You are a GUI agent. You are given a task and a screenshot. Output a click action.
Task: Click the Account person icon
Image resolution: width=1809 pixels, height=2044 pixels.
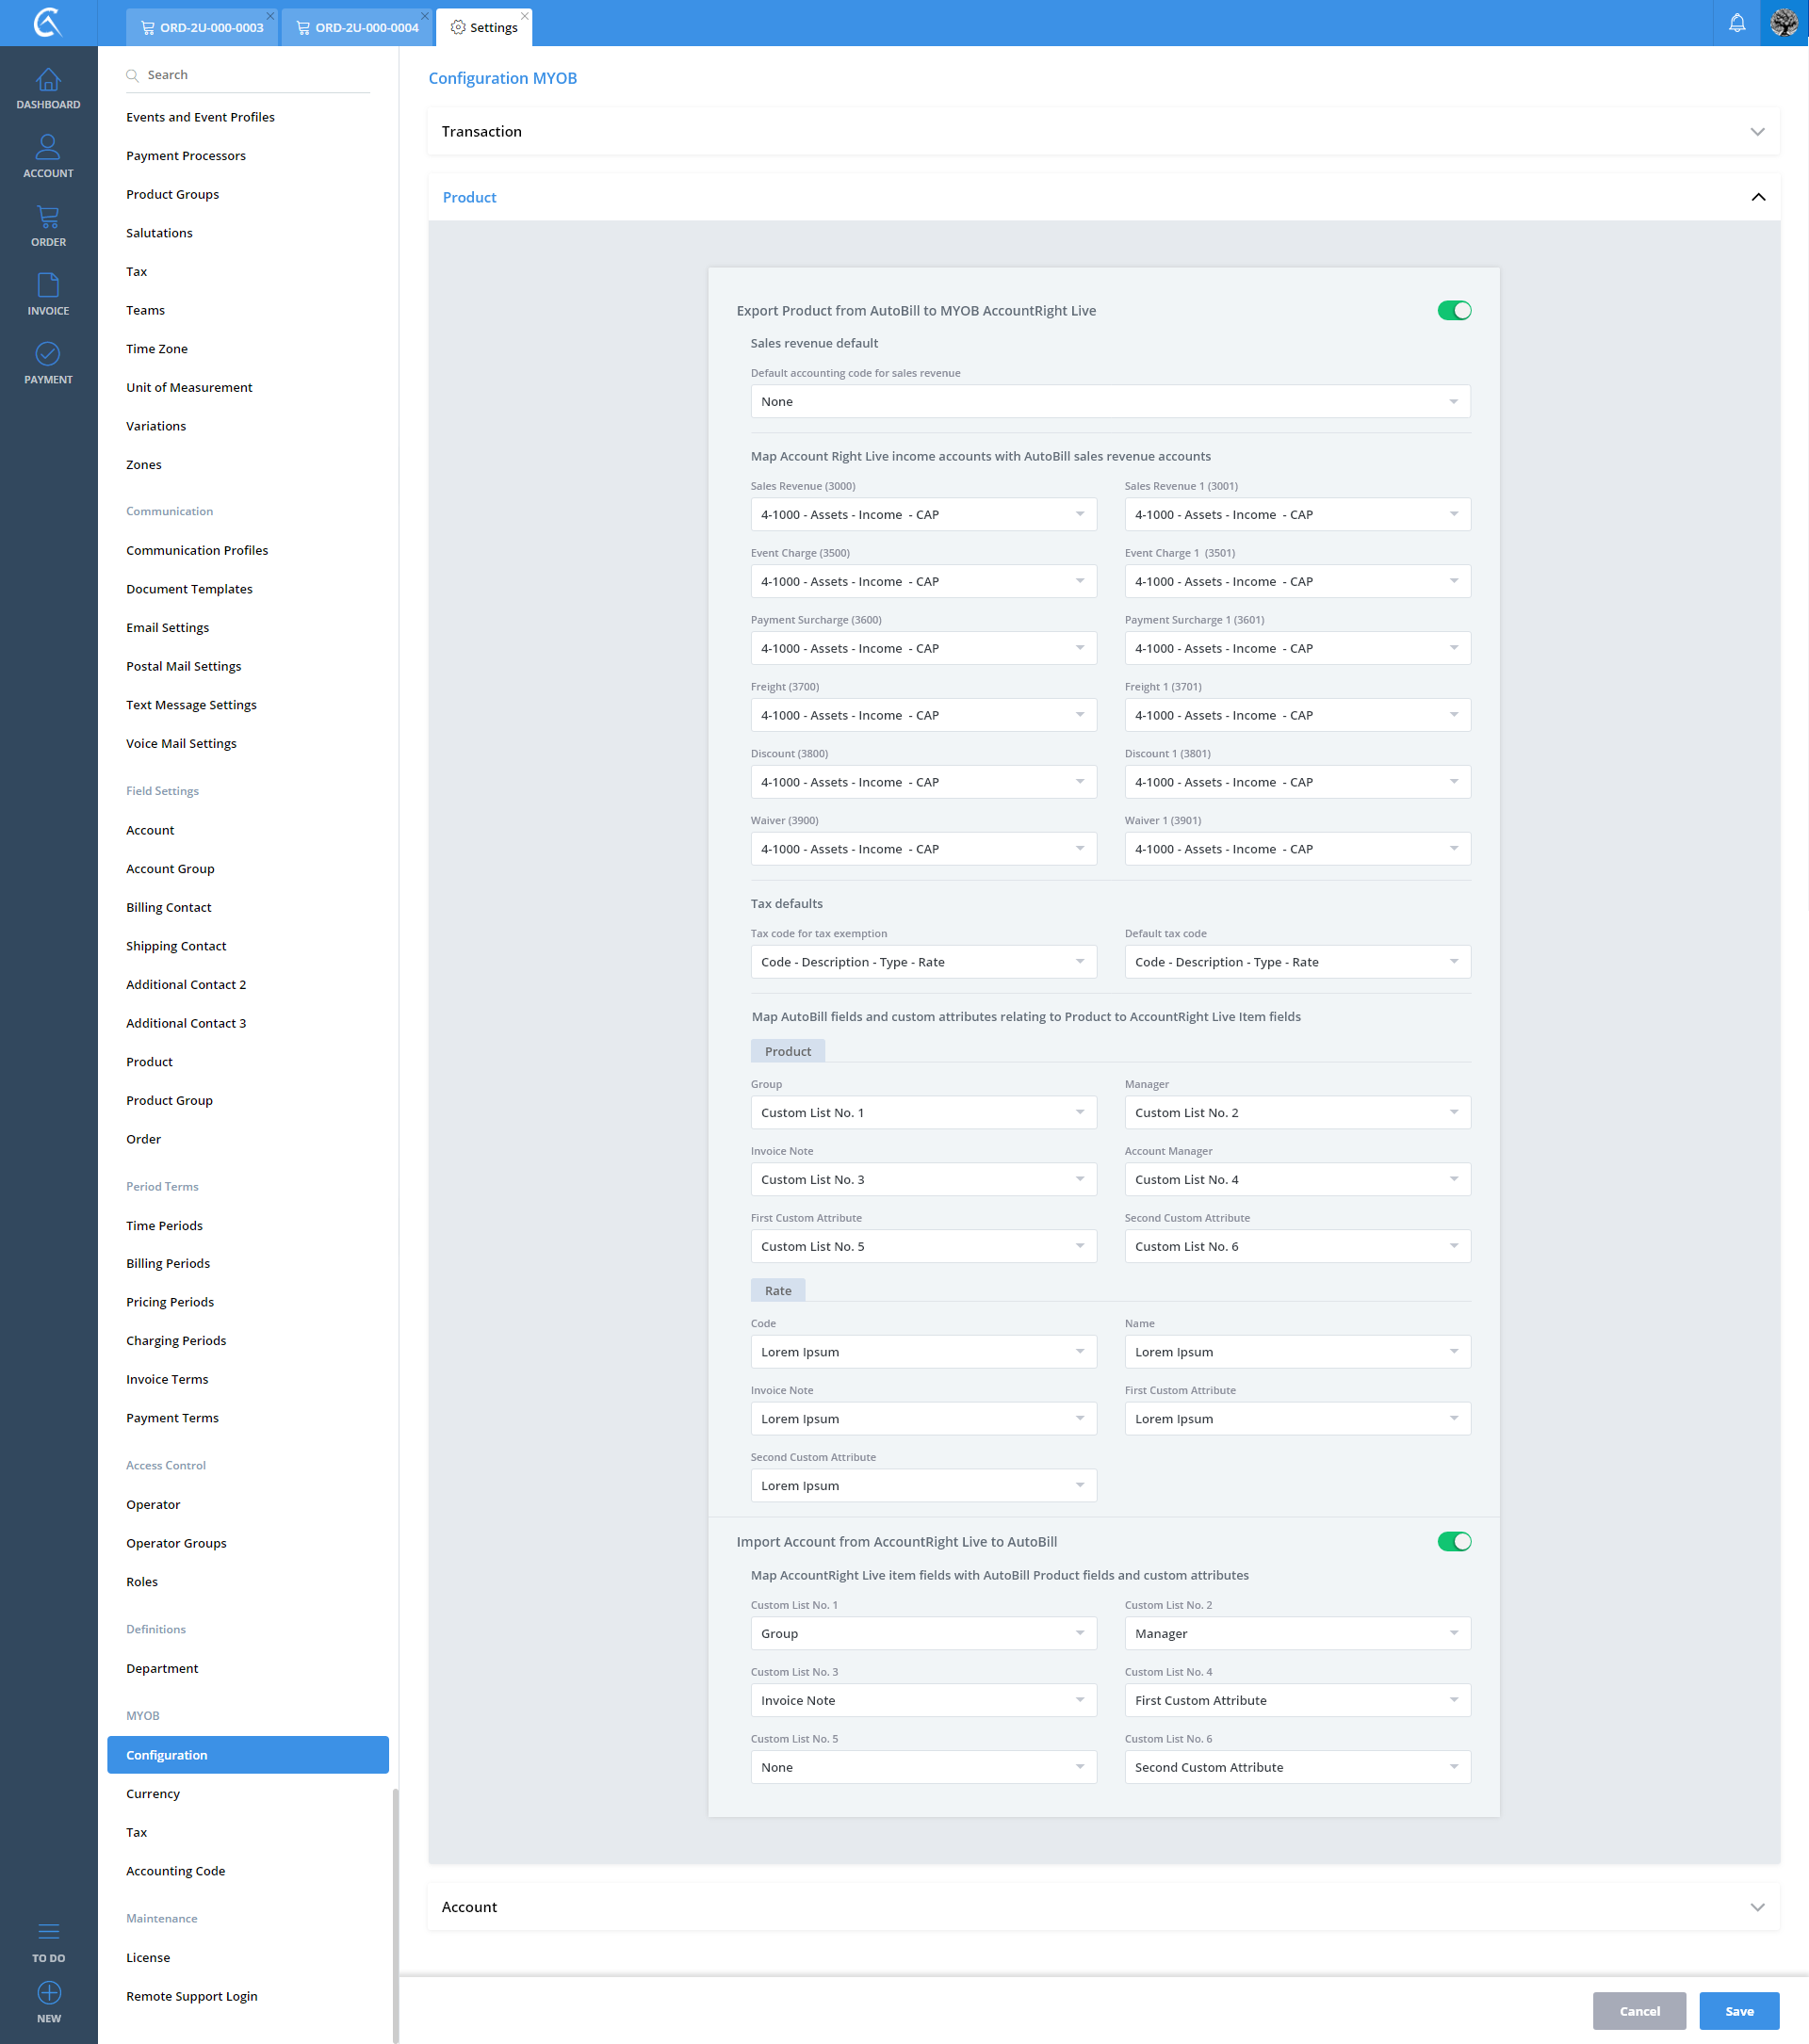[48, 148]
